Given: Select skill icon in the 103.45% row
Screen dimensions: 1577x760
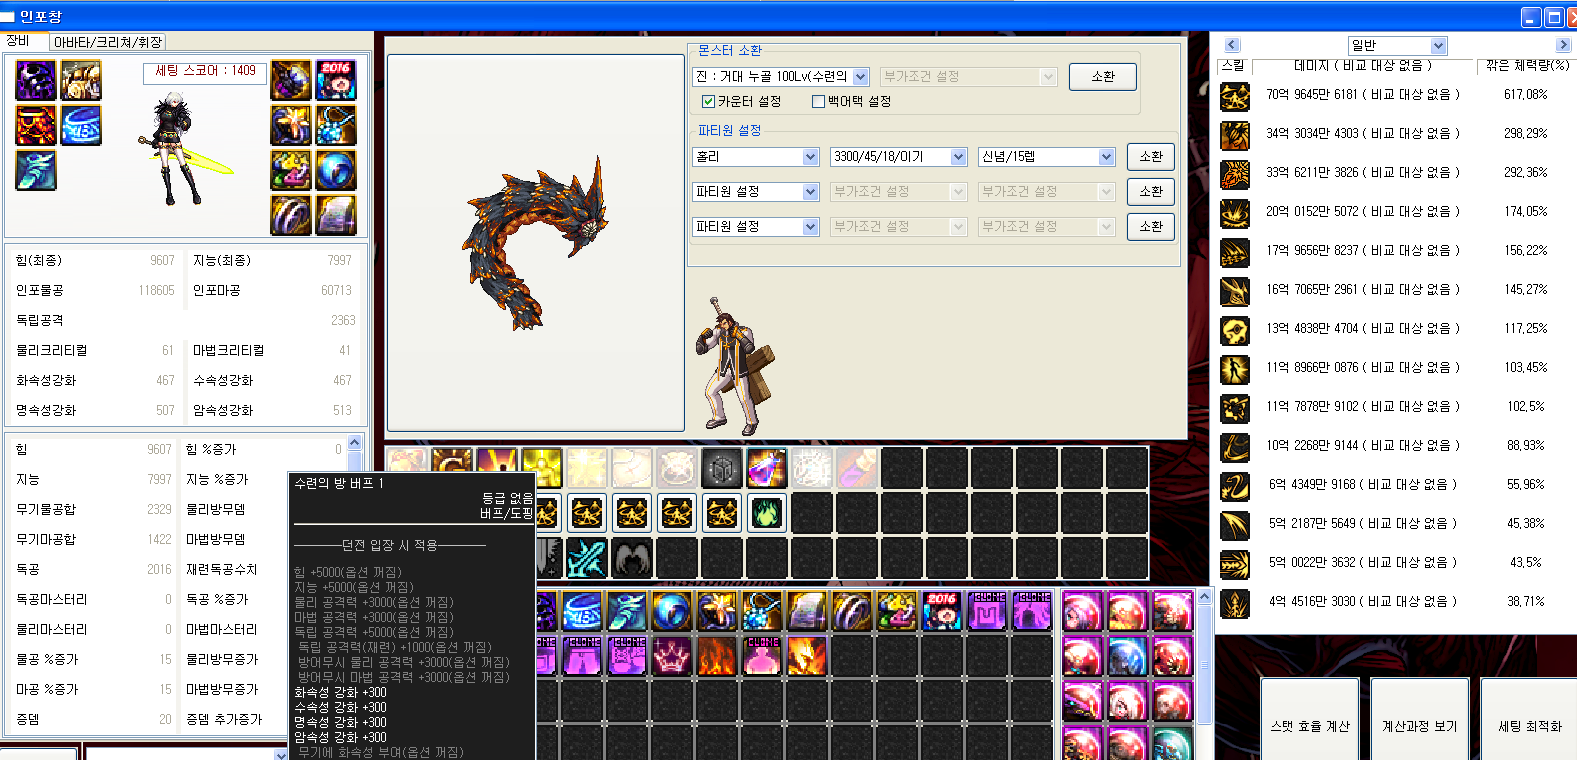Looking at the screenshot, I should click(x=1235, y=369).
